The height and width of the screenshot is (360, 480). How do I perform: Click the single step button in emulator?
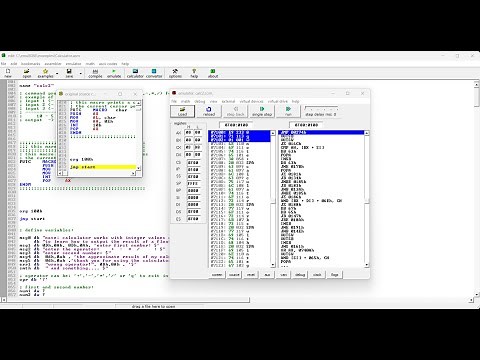point(262,111)
